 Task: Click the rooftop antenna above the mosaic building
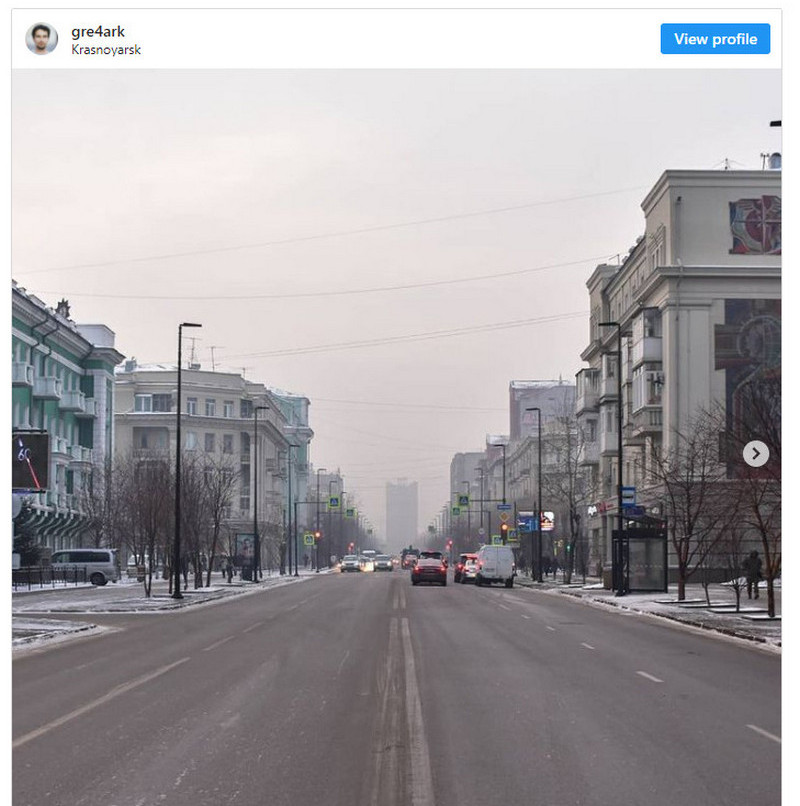click(726, 164)
